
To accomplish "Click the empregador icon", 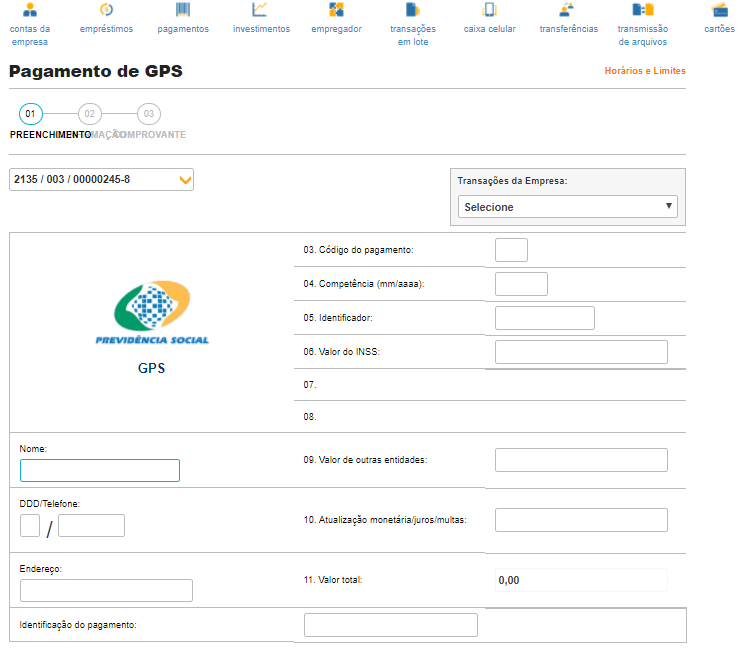I will 336,10.
